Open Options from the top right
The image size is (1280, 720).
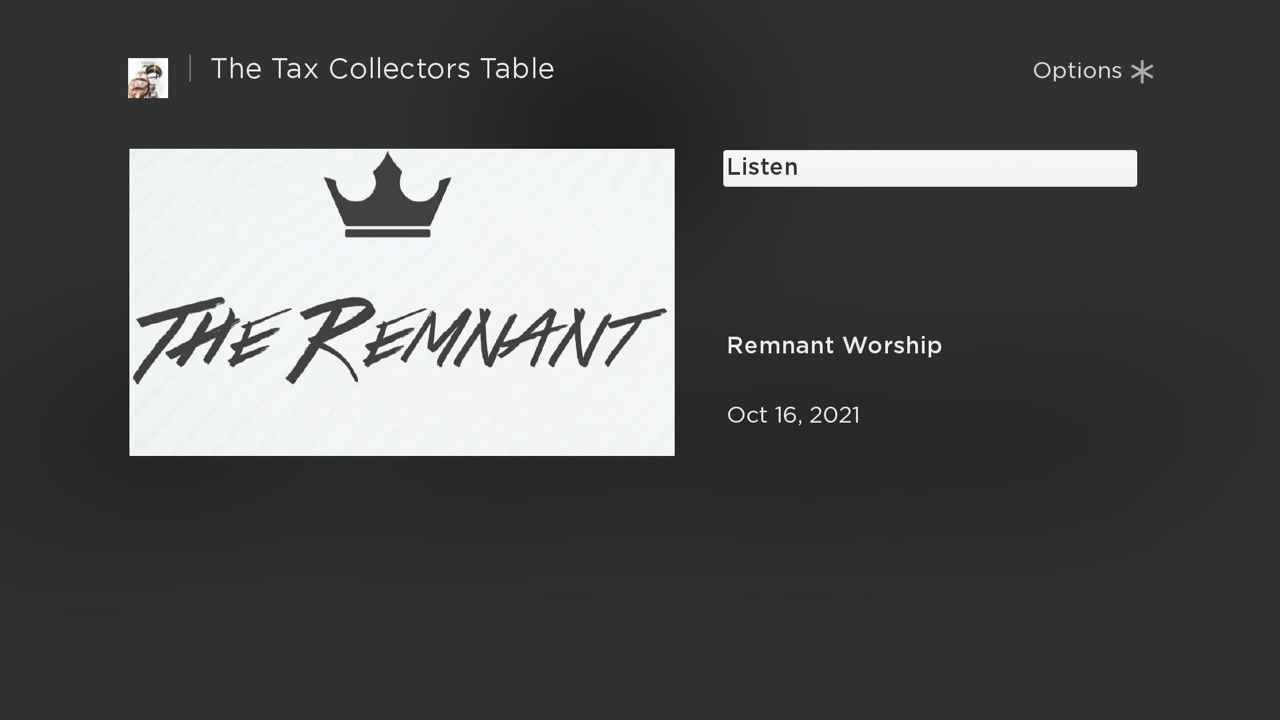click(x=1093, y=71)
